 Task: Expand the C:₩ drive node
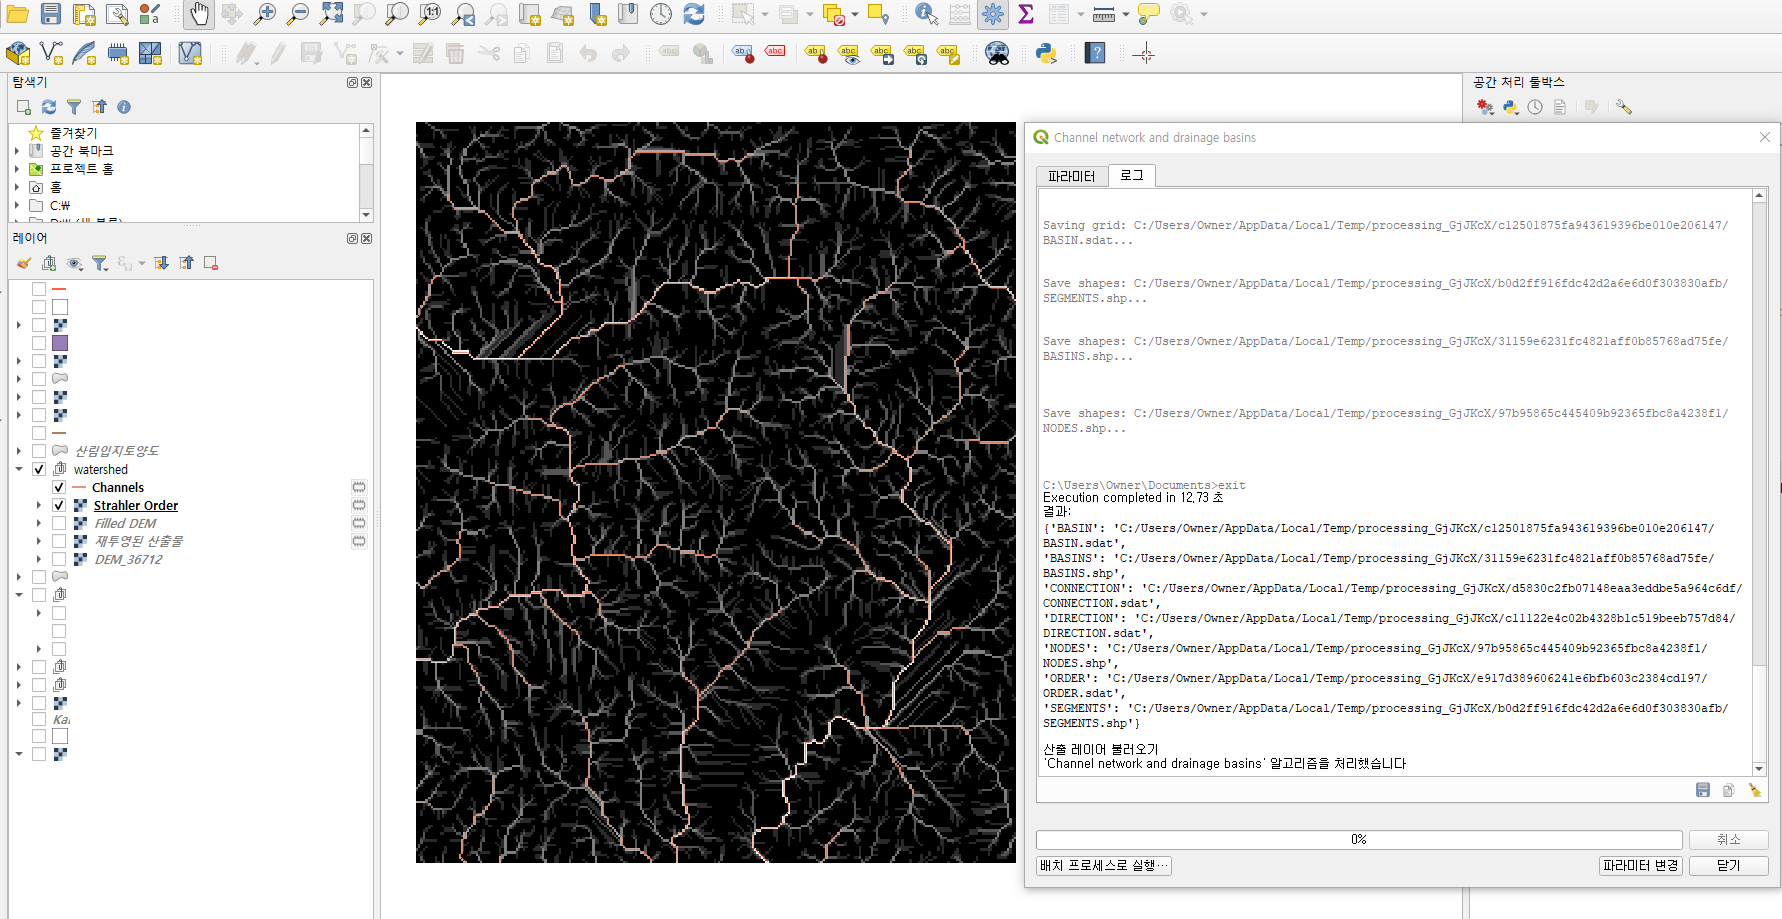[x=17, y=205]
